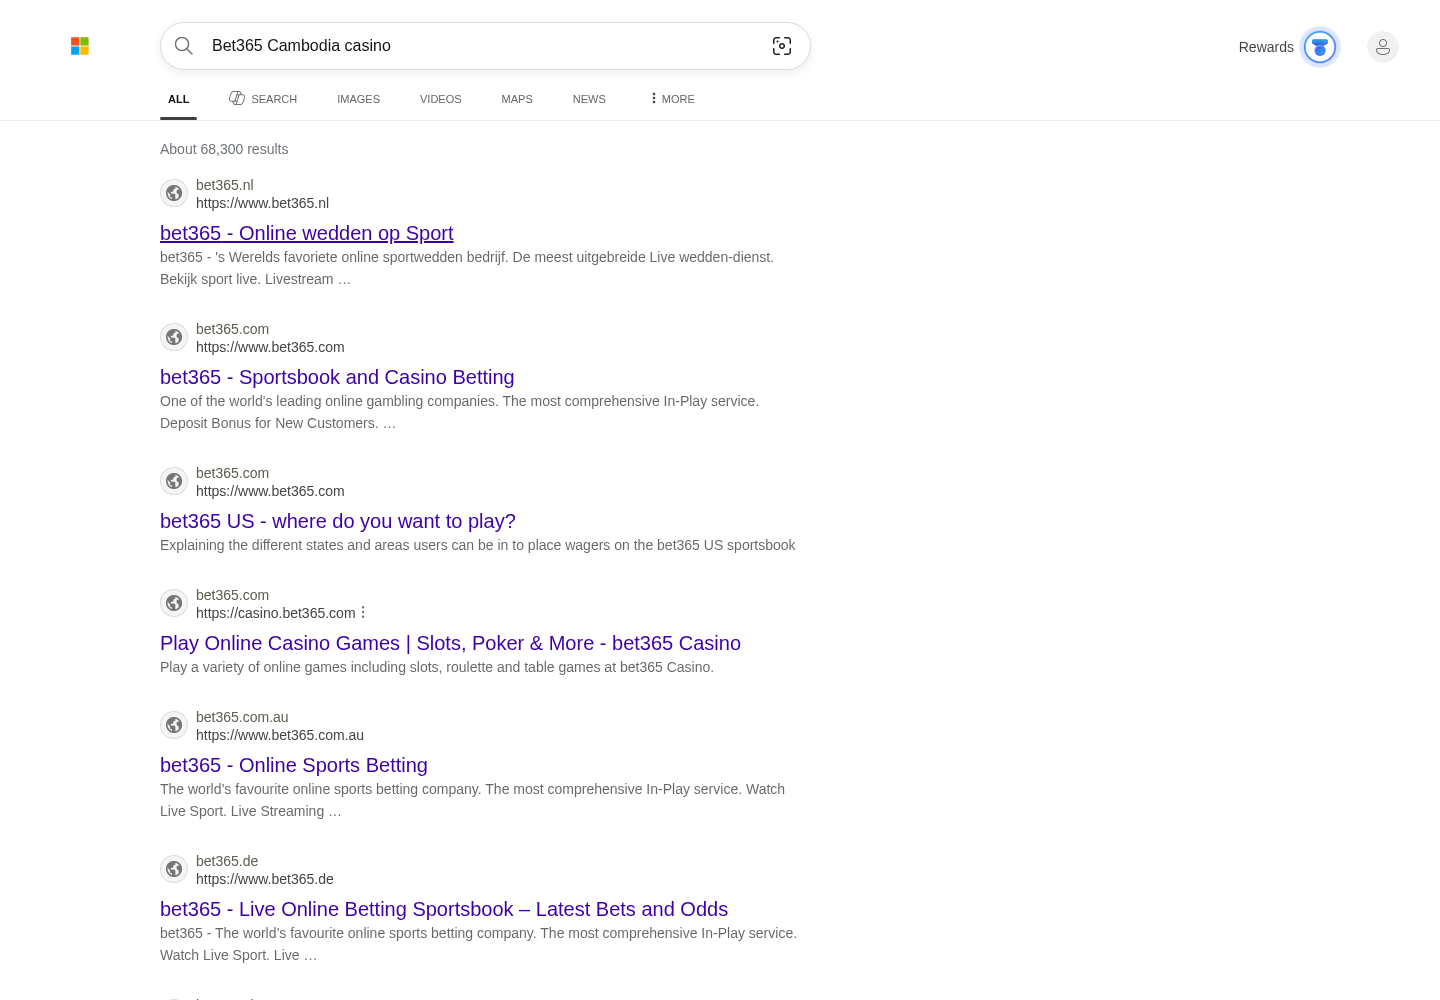The image size is (1440, 1000).
Task: Open 'bet365 US - where do you want to play?'
Action: [x=338, y=521]
